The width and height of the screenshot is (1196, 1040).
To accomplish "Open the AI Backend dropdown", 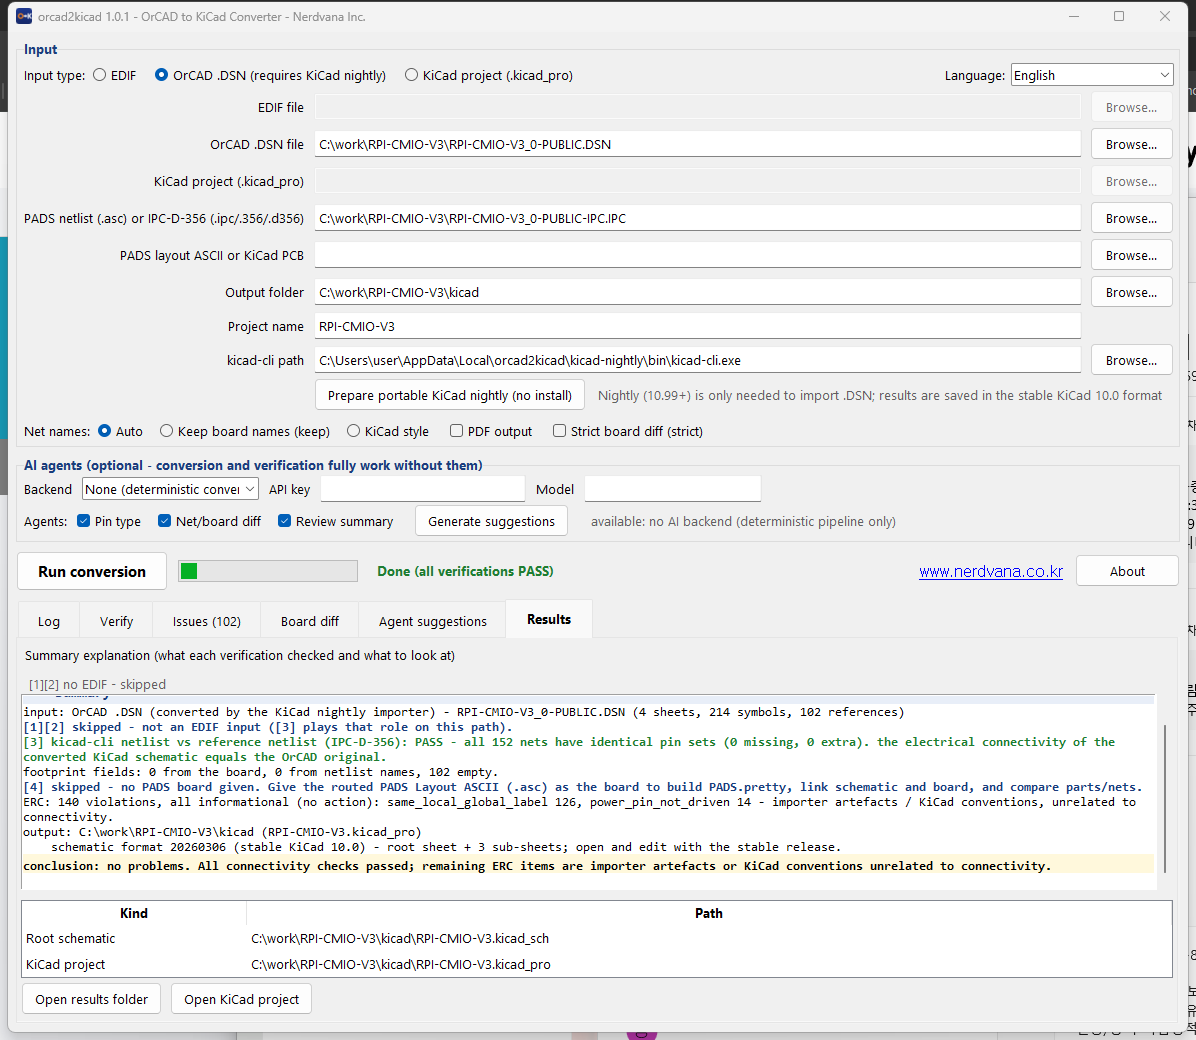I will (170, 489).
